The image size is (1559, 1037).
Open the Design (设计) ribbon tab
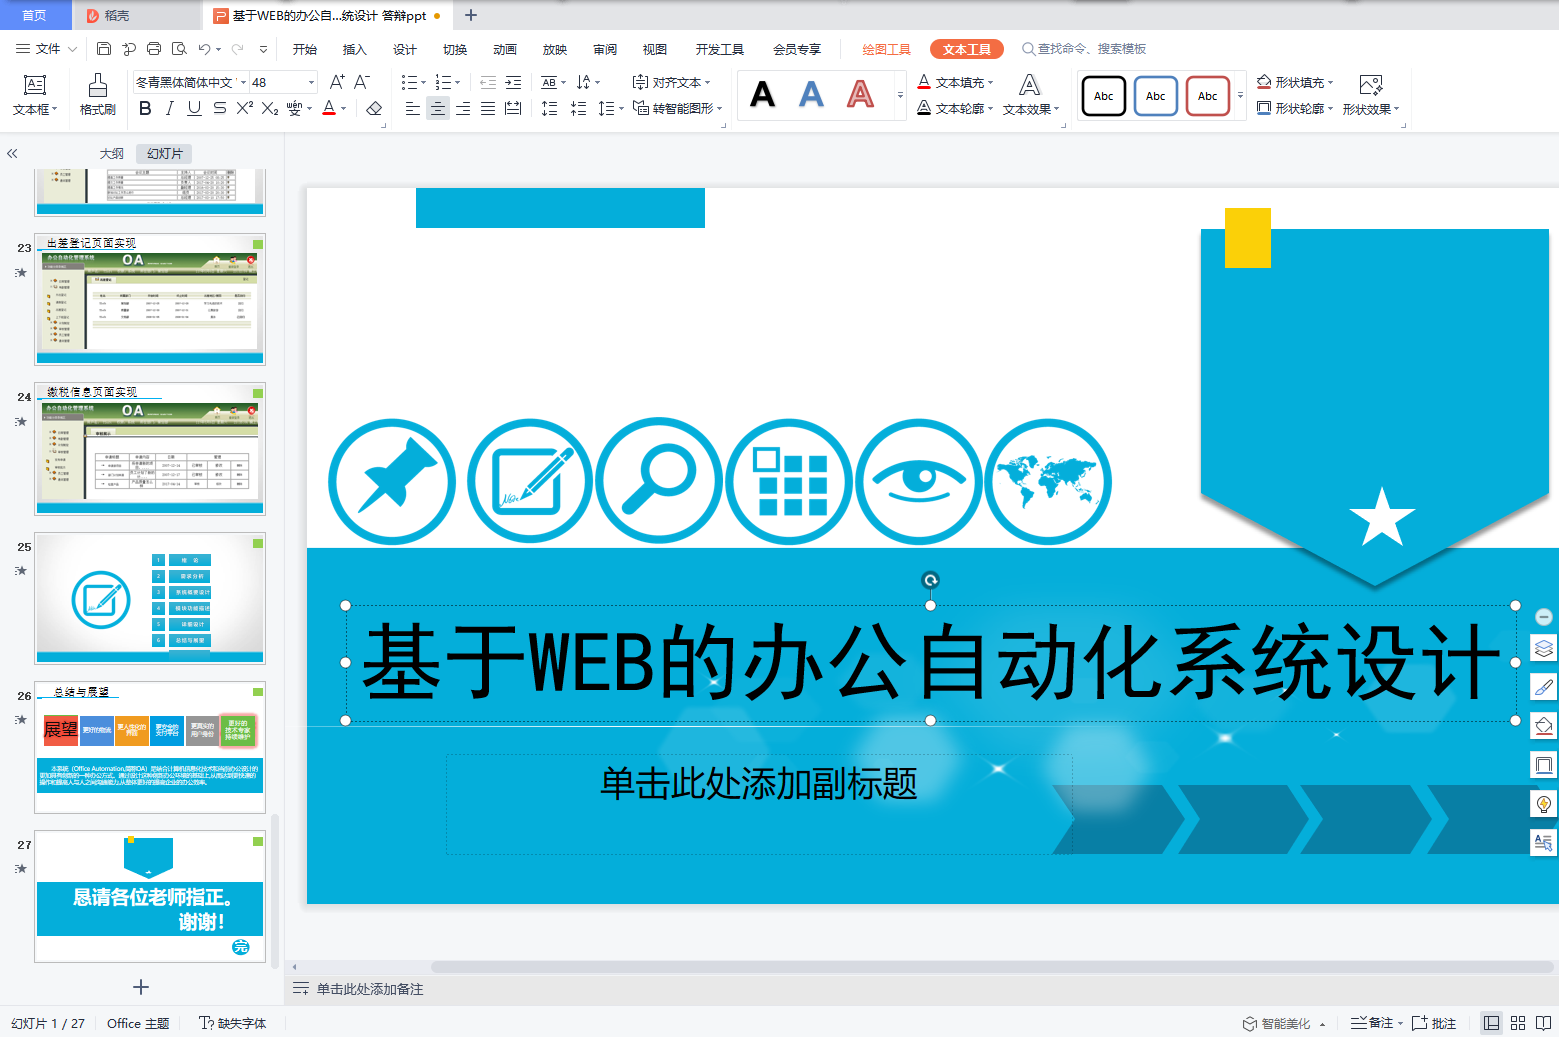tap(405, 49)
